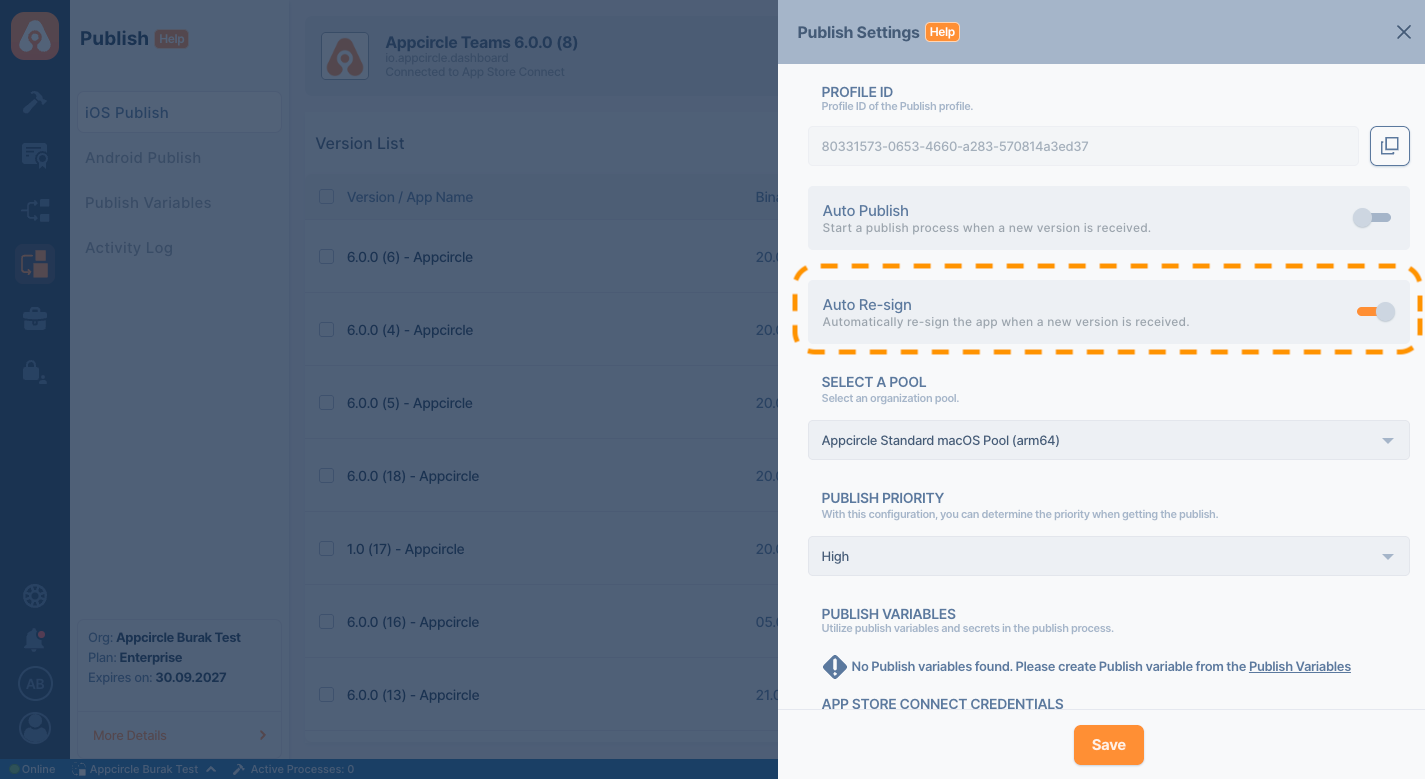
Task: Open the Select a Pool dropdown
Action: (1108, 440)
